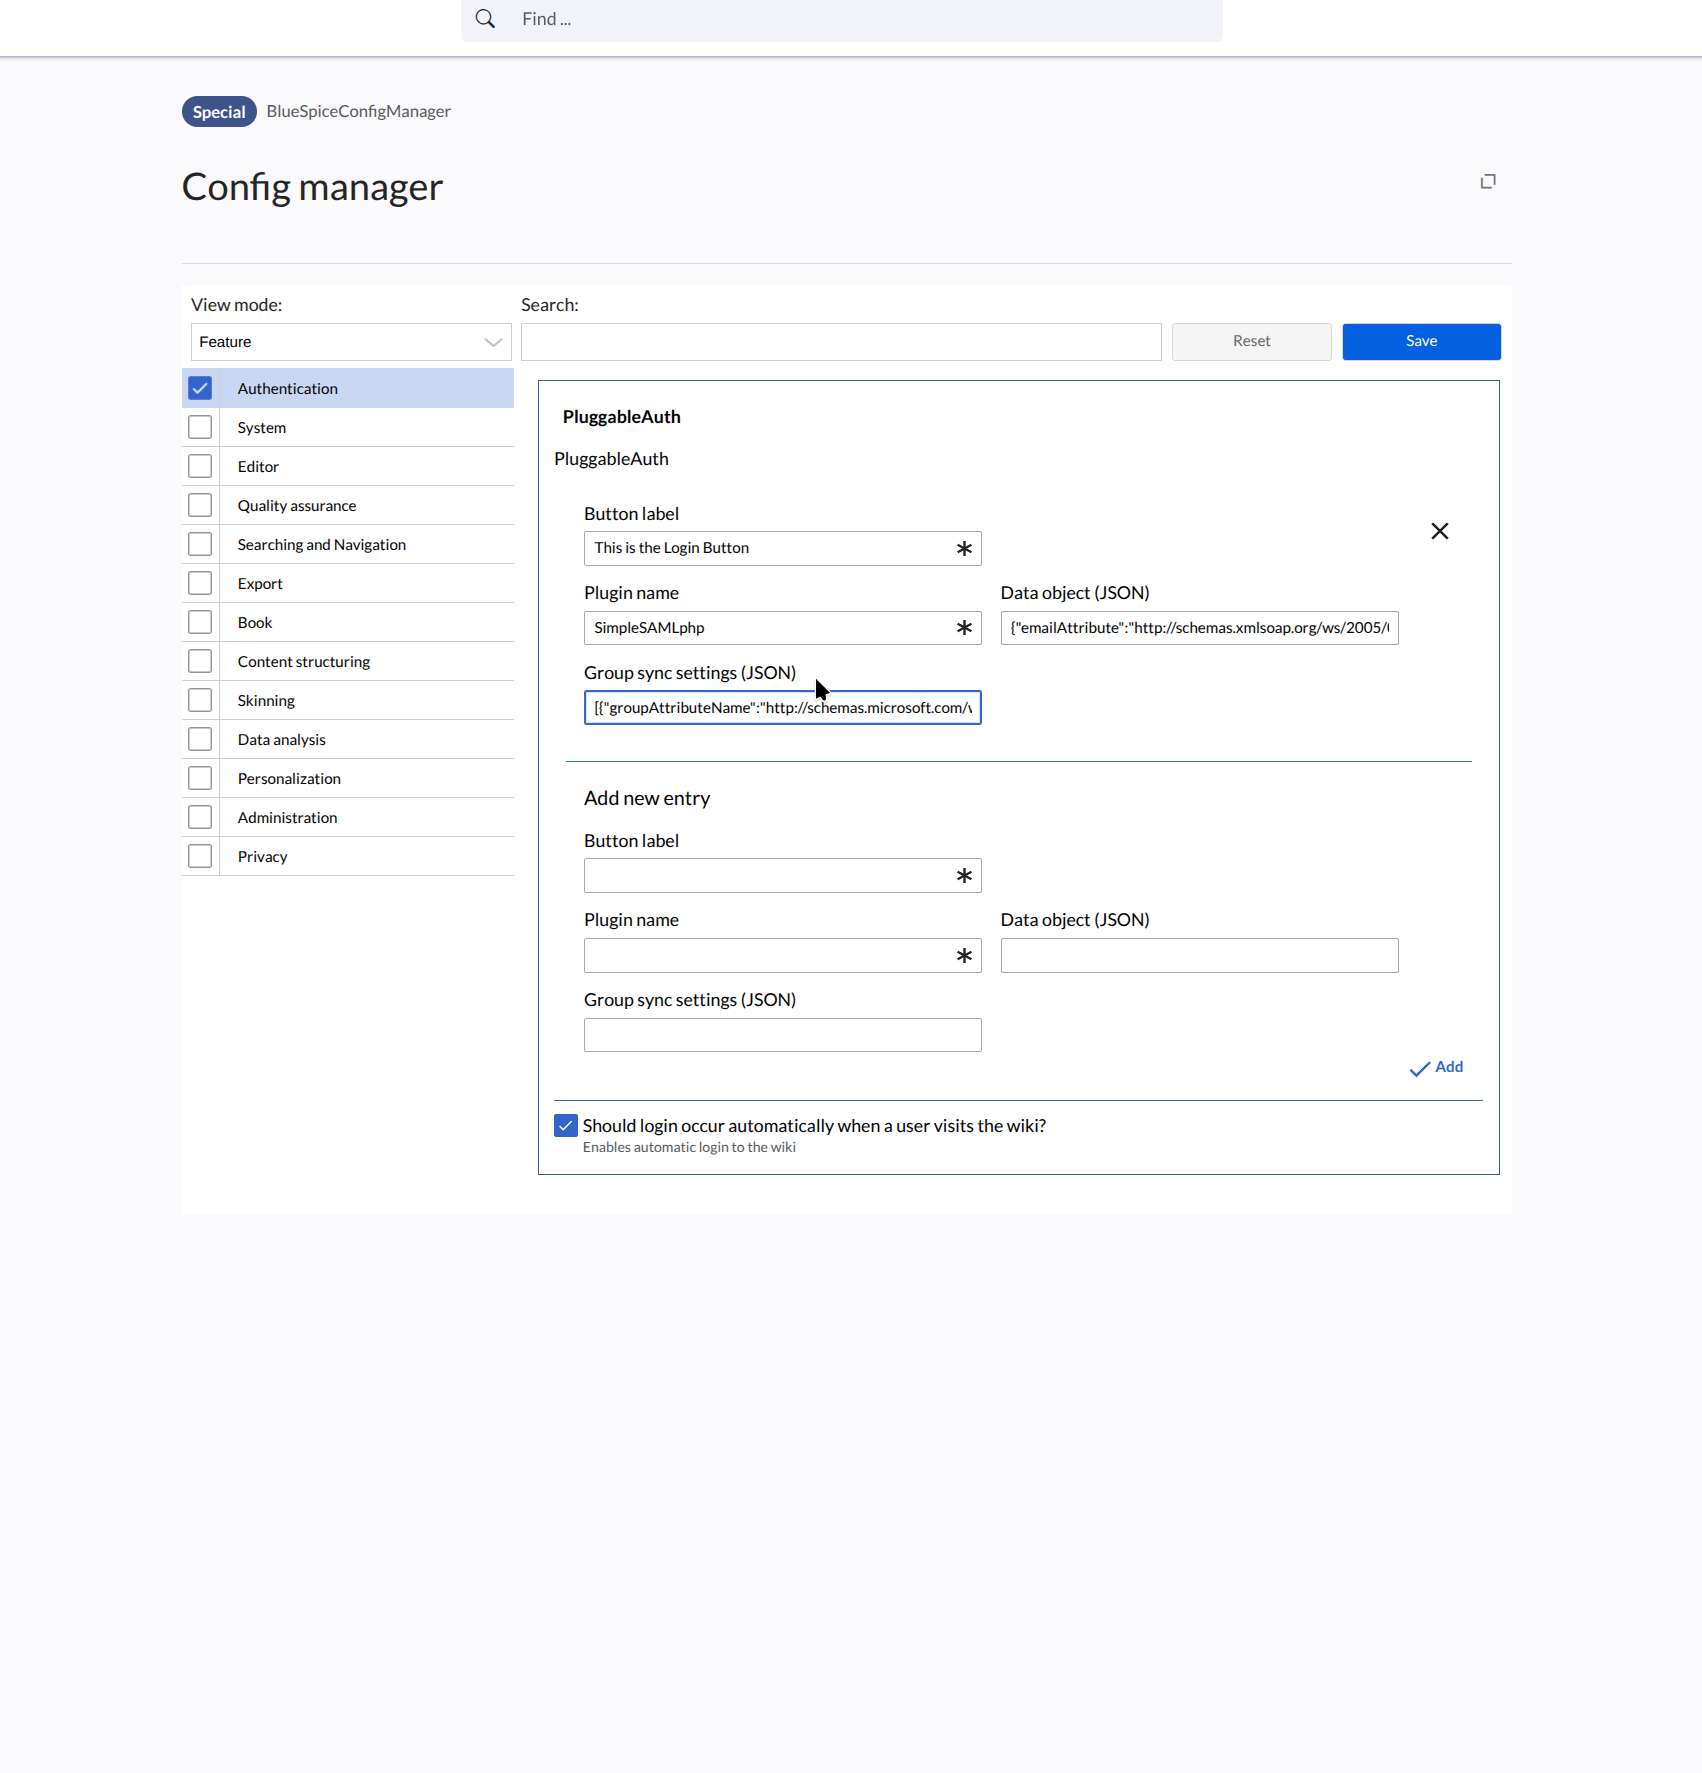This screenshot has width=1702, height=1773.
Task: Click asterisk in existing Button label field
Action: pos(964,549)
